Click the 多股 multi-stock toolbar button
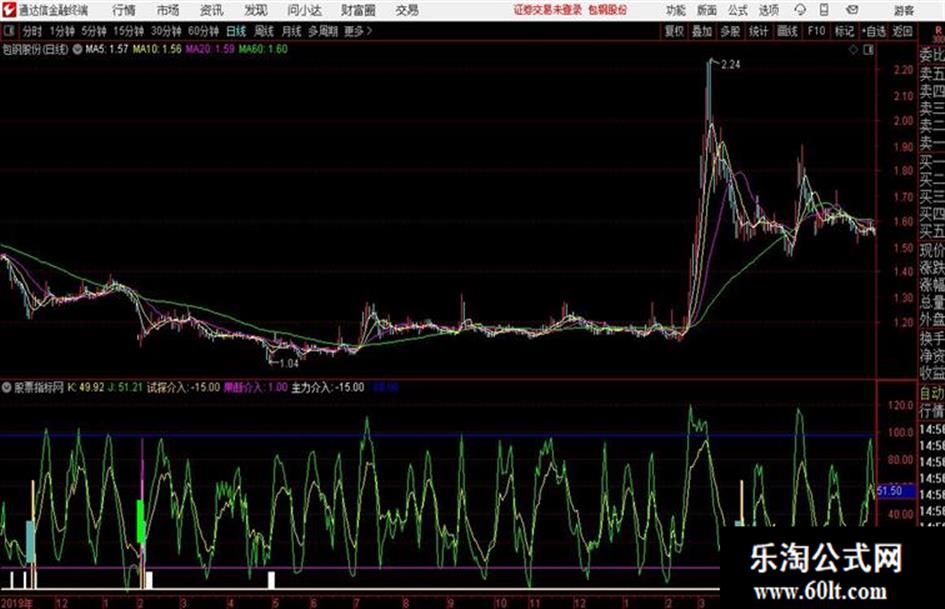 [730, 31]
